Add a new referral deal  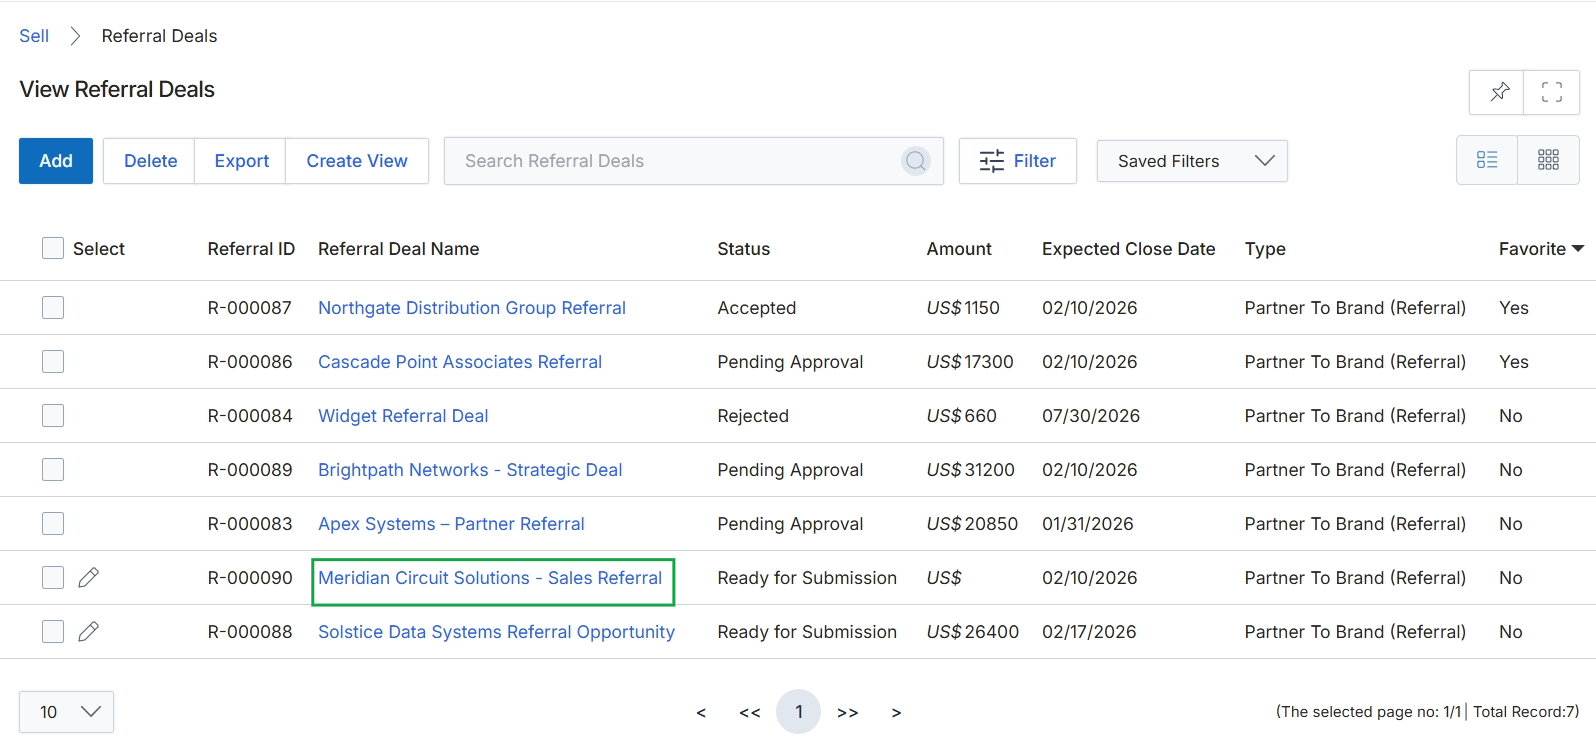tap(56, 161)
